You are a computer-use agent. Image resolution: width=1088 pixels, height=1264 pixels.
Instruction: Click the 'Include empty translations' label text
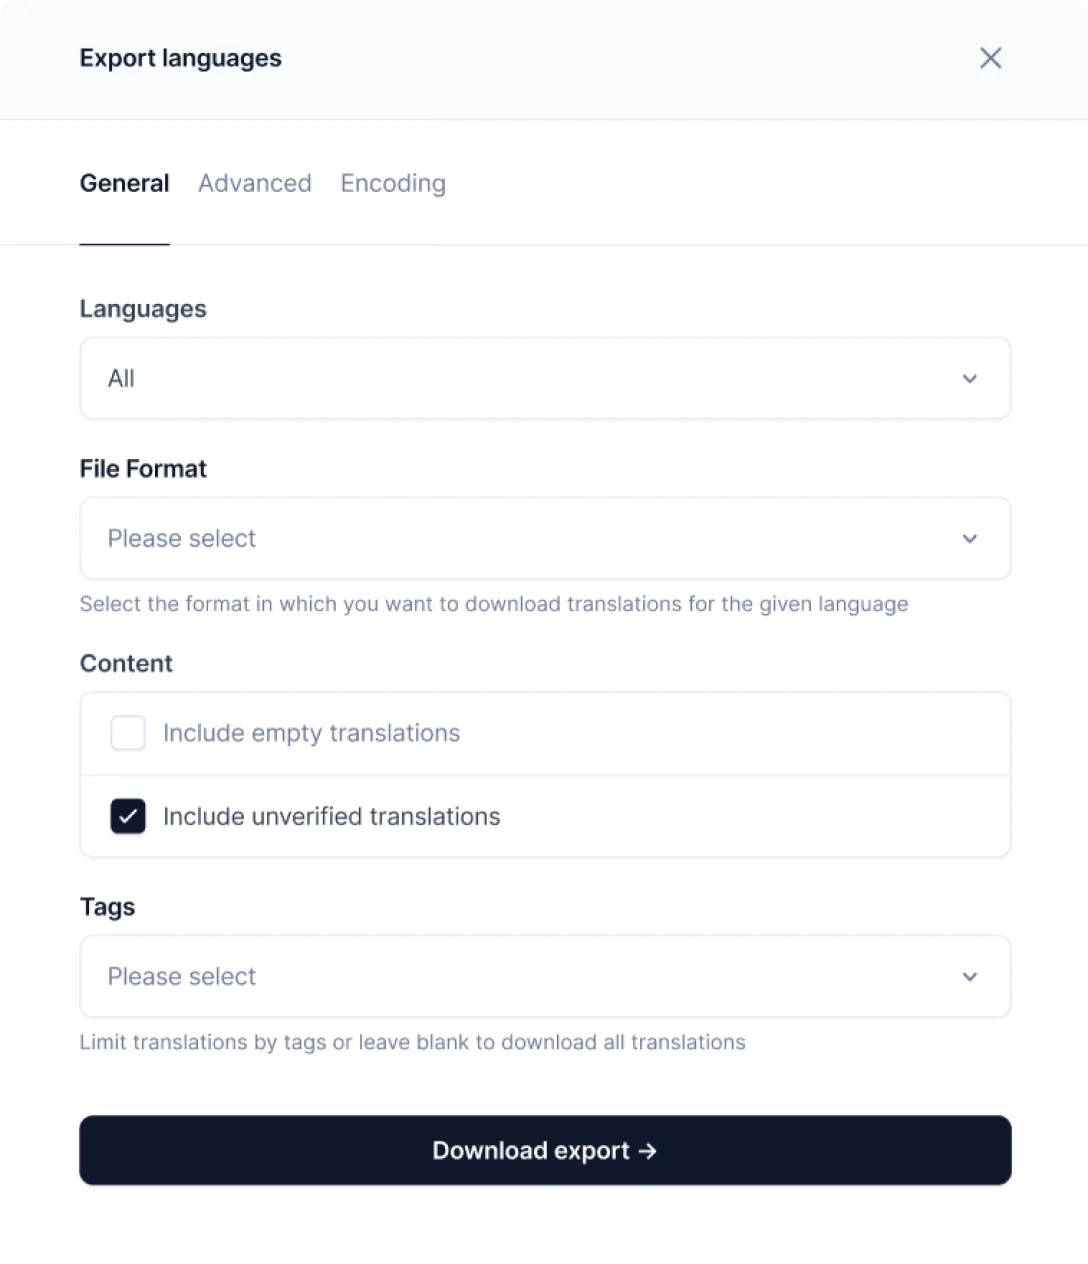click(311, 733)
